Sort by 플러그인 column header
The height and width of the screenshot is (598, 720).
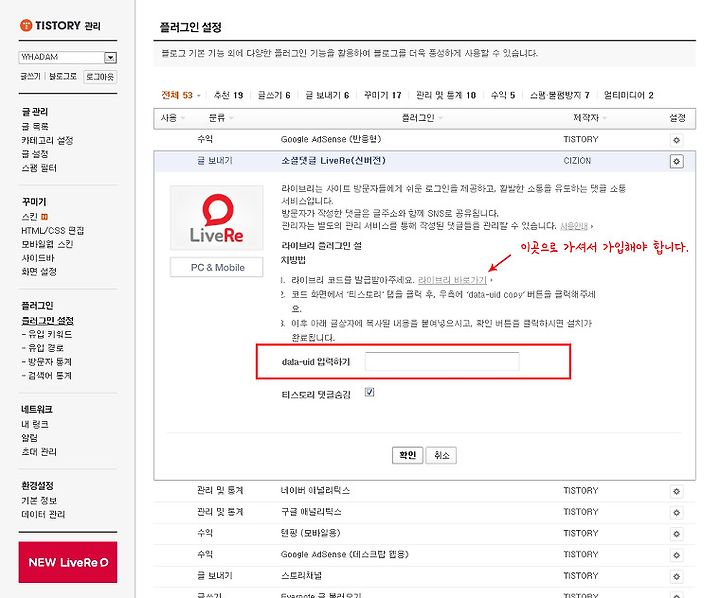click(422, 118)
